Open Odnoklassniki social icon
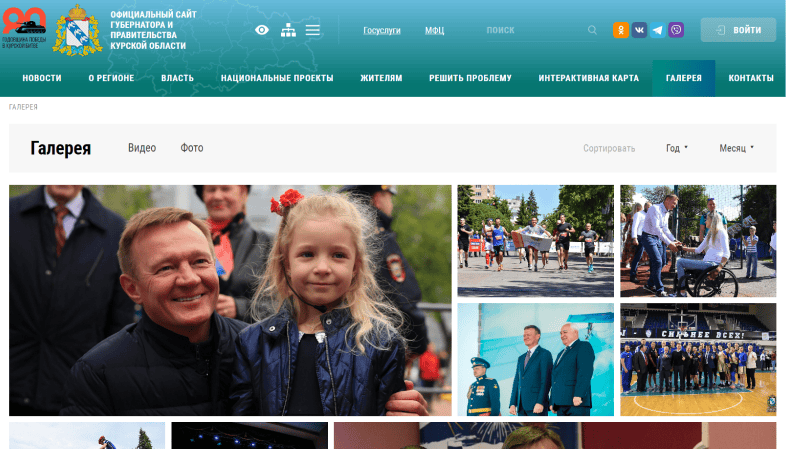 621,30
